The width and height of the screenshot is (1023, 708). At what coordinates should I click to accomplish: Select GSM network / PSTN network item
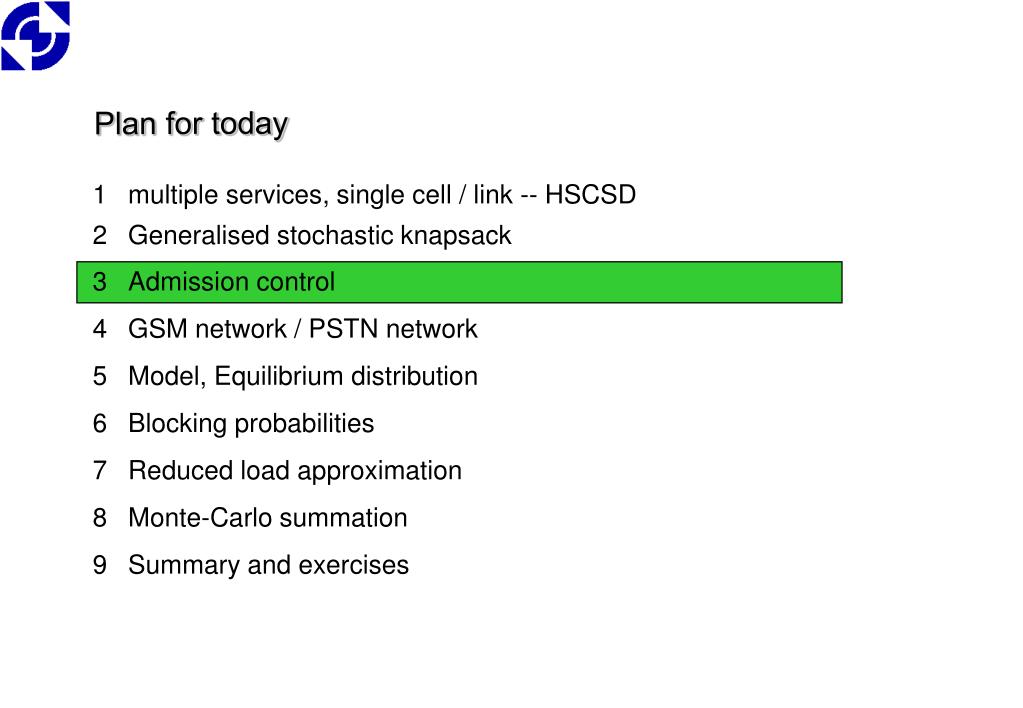[285, 329]
